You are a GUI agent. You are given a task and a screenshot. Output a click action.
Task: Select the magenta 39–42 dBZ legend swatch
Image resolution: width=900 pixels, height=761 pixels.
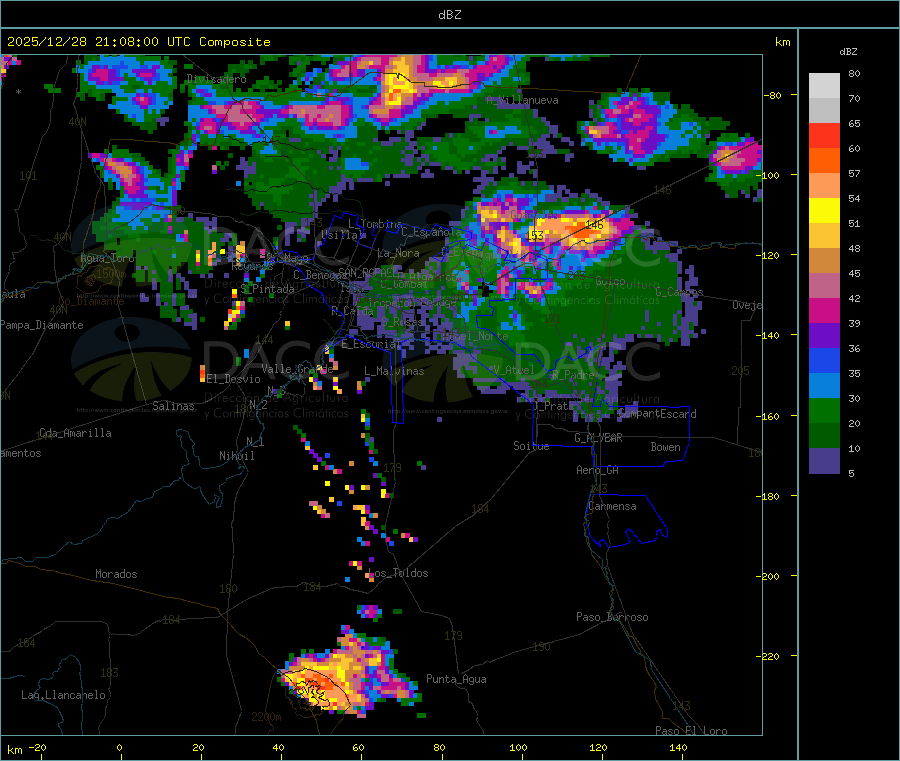point(824,310)
